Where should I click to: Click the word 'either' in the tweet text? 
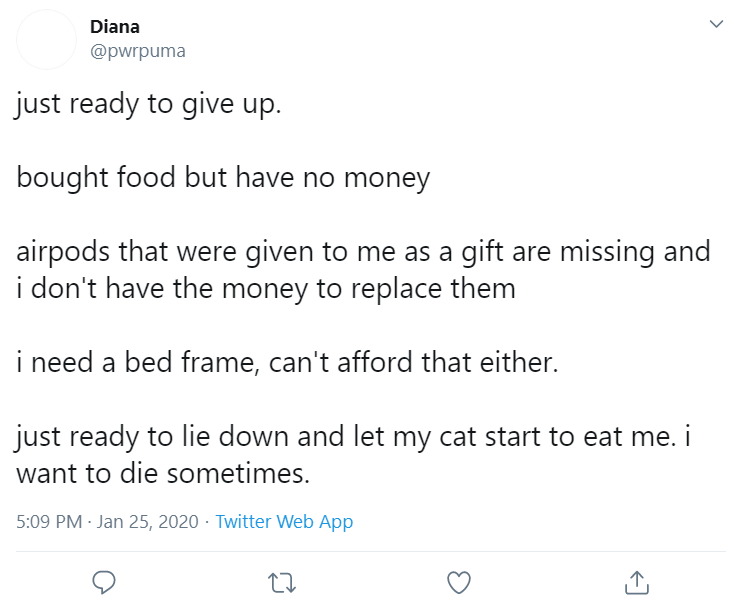pyautogui.click(x=516, y=363)
